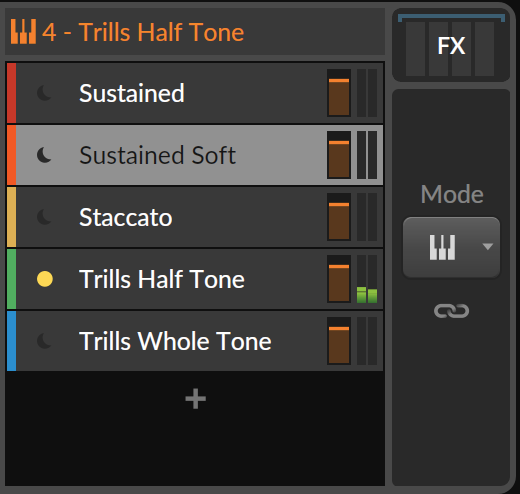Click the Sustained layer volume fader
The height and width of the screenshot is (494, 520).
[x=339, y=93]
